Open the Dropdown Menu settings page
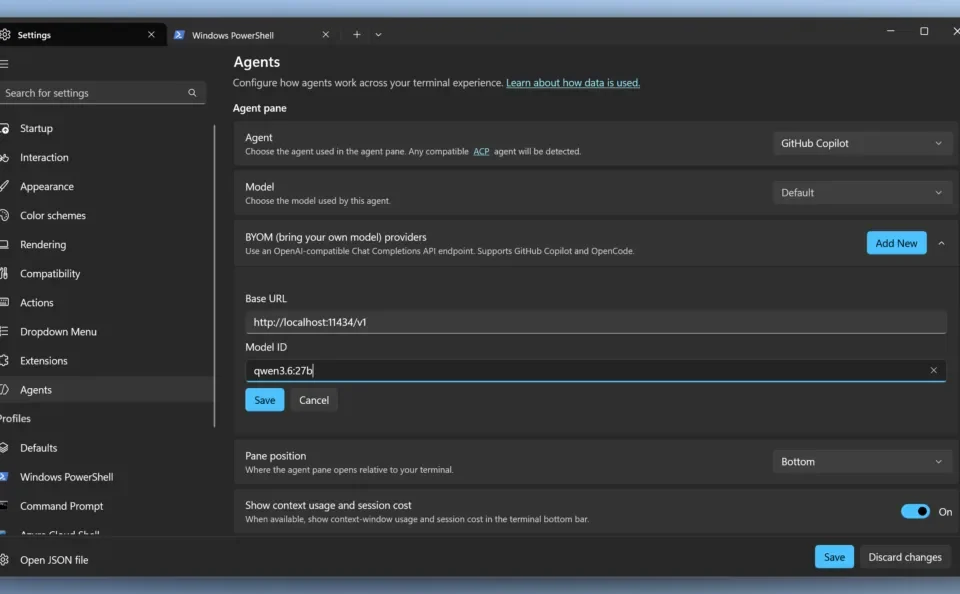This screenshot has width=960, height=594. pyautogui.click(x=107, y=331)
